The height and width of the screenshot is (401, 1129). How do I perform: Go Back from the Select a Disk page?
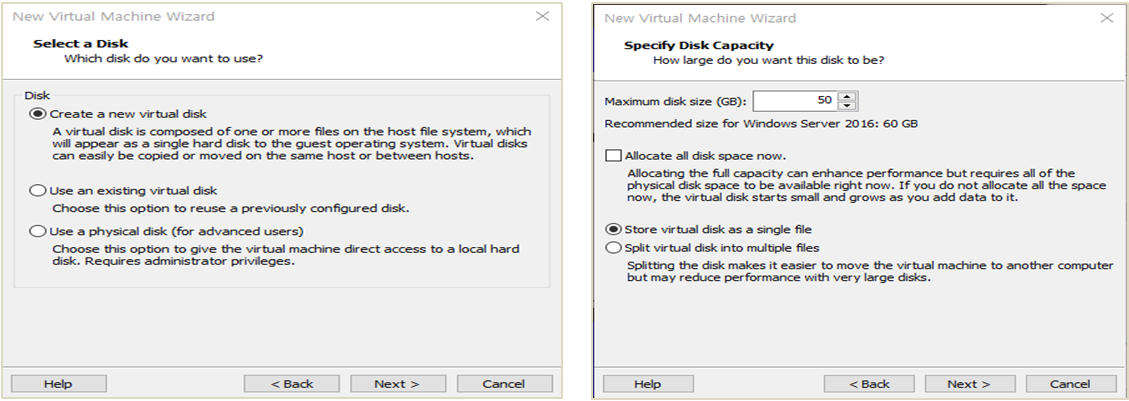(292, 384)
